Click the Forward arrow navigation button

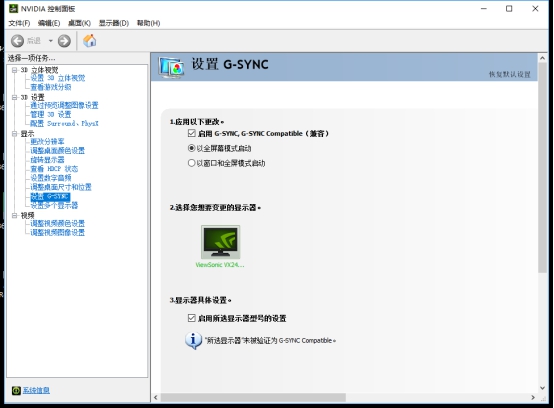(x=64, y=41)
